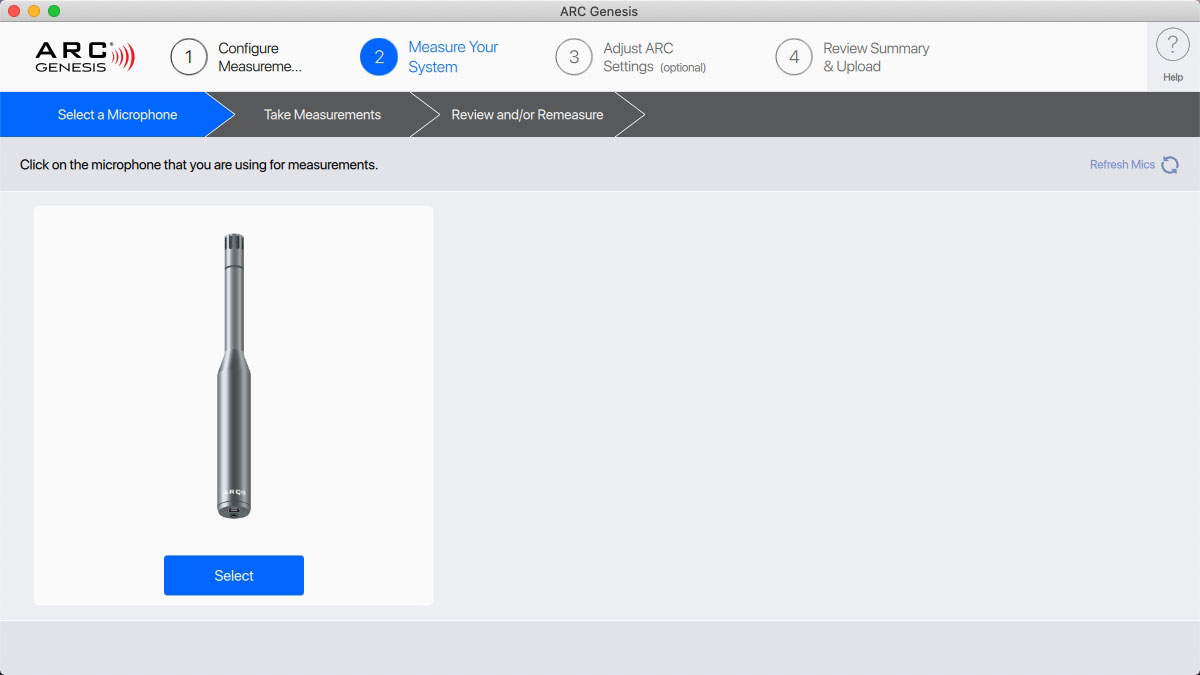Open the Help question mark icon
1200x675 pixels.
[x=1172, y=46]
